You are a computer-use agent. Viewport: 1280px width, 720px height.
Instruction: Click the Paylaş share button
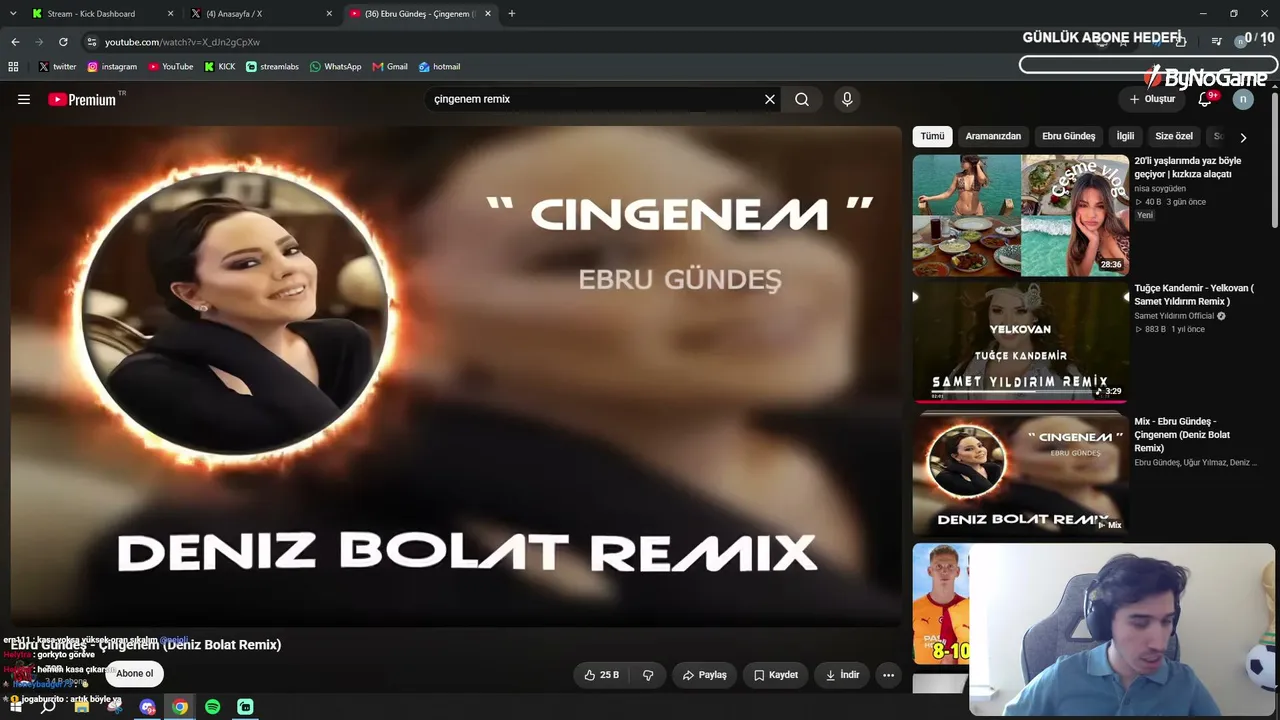click(704, 675)
